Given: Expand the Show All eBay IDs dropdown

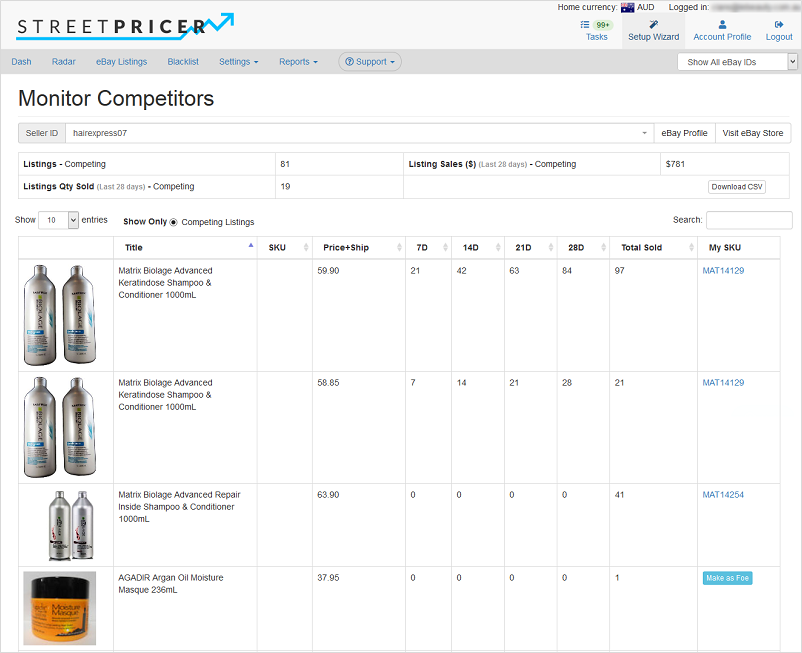Looking at the screenshot, I should click(737, 62).
